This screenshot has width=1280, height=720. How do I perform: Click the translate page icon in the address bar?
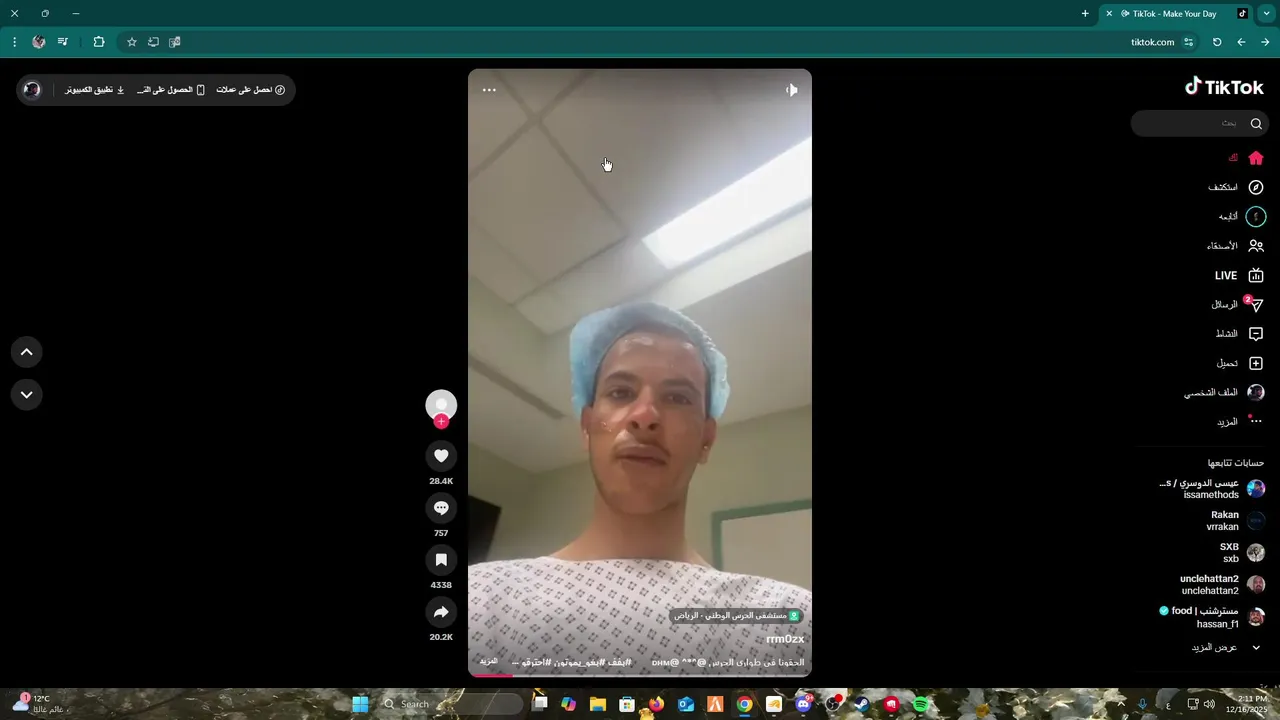click(175, 42)
